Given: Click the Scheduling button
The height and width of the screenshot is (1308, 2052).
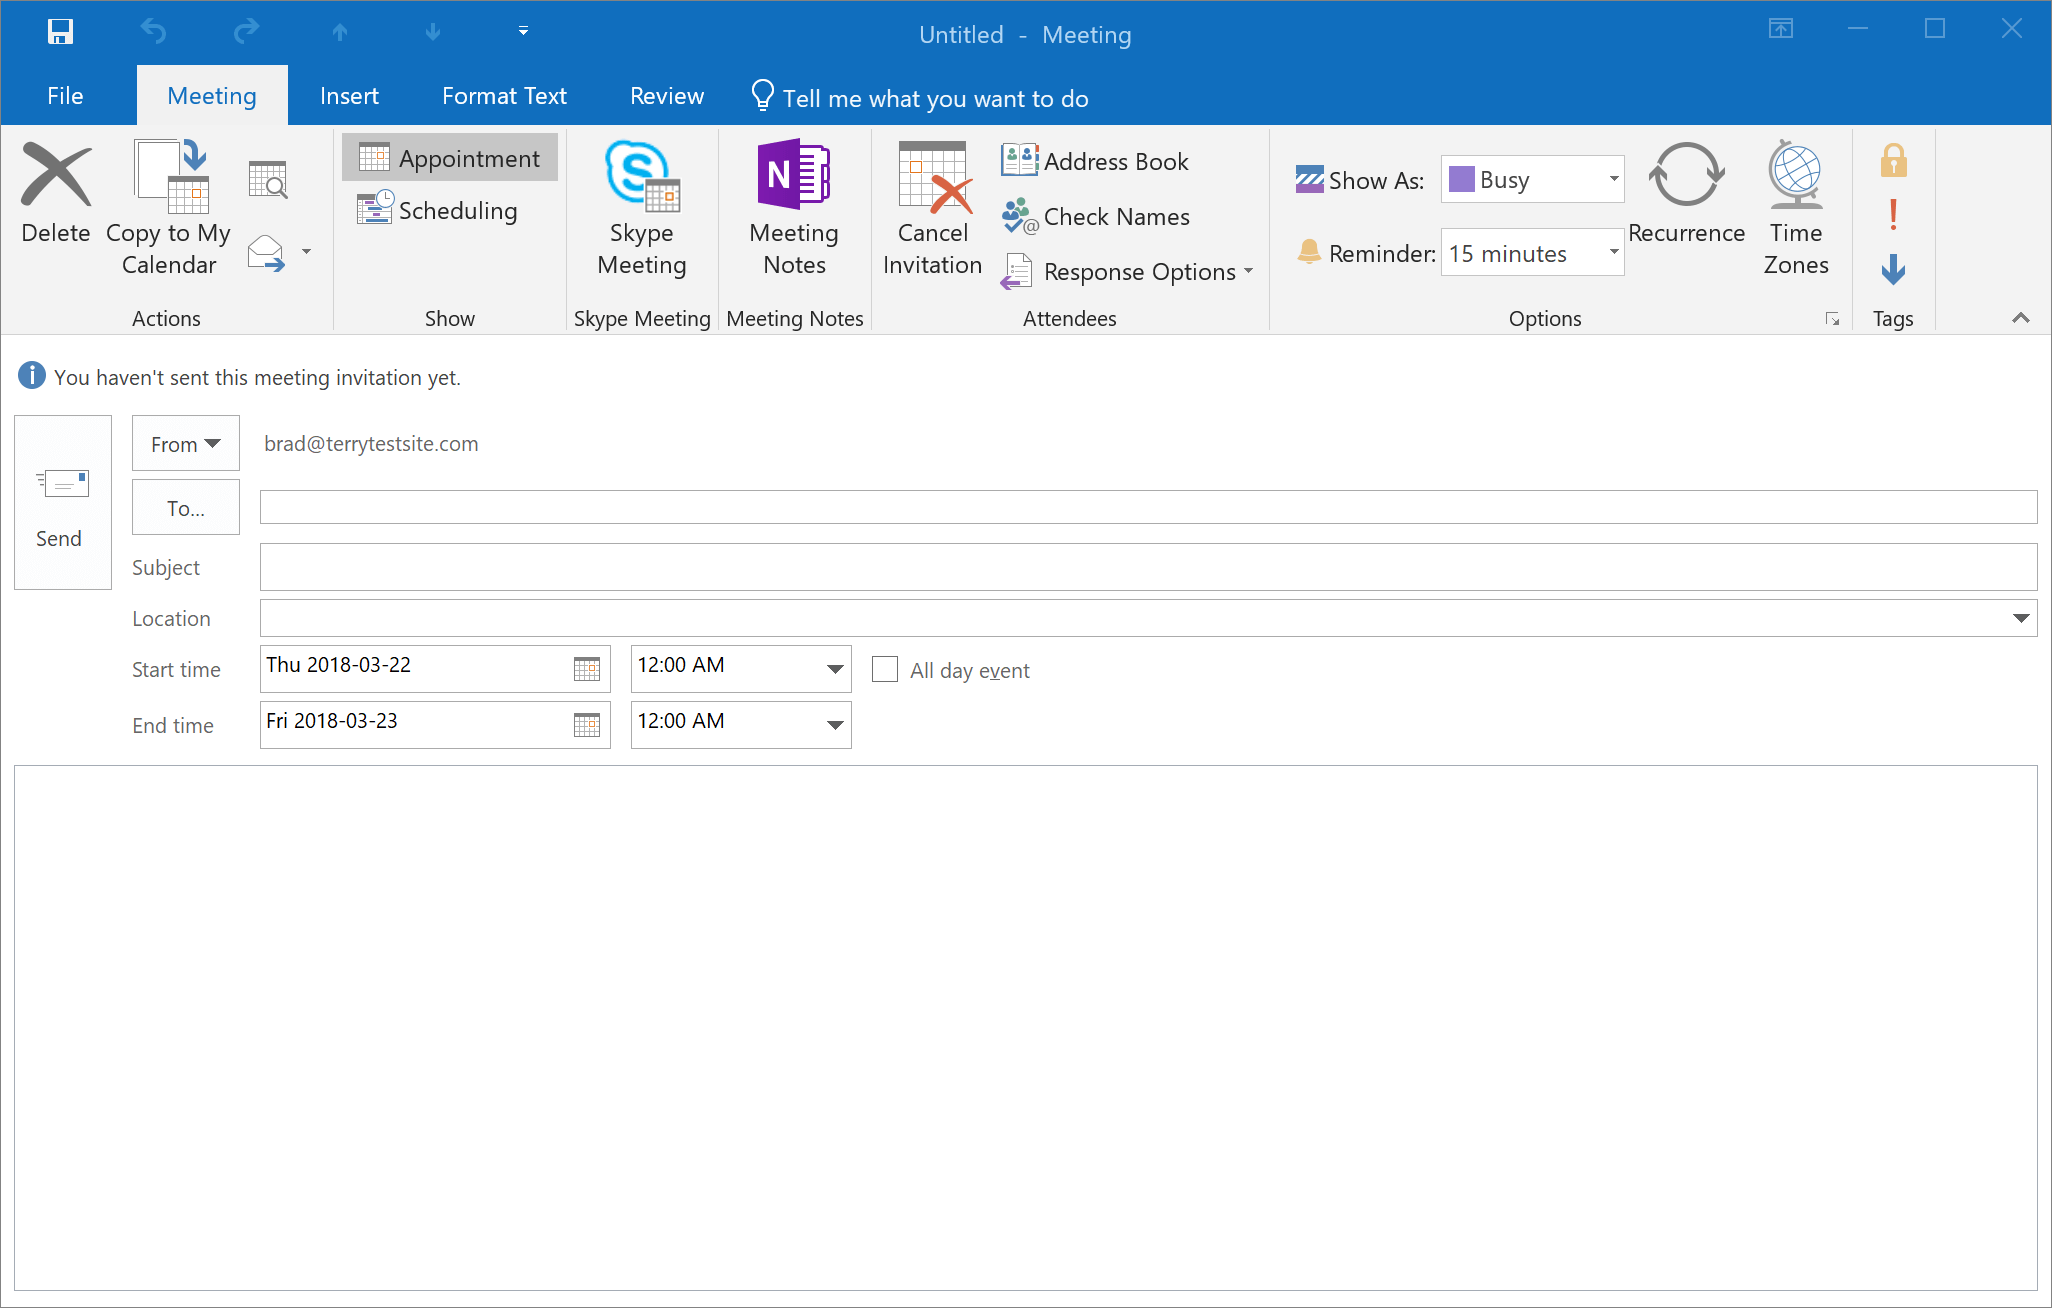Looking at the screenshot, I should pos(437,211).
